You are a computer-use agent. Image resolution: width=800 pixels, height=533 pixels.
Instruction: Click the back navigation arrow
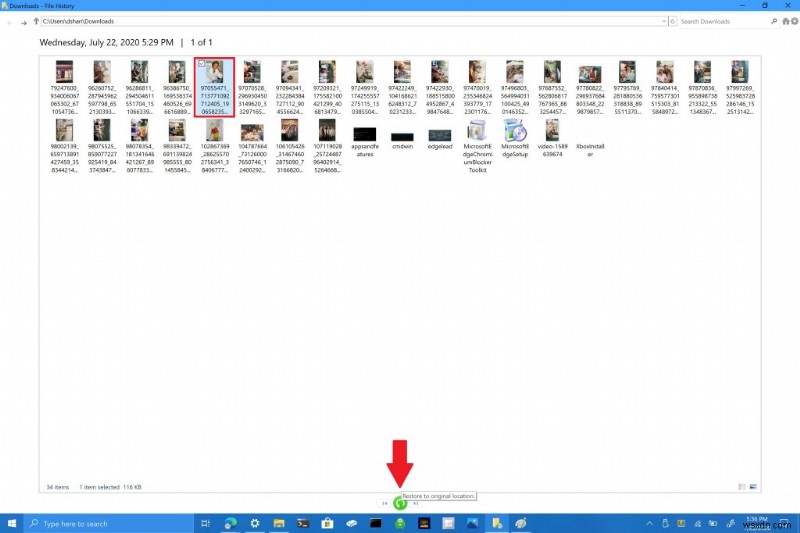10,22
